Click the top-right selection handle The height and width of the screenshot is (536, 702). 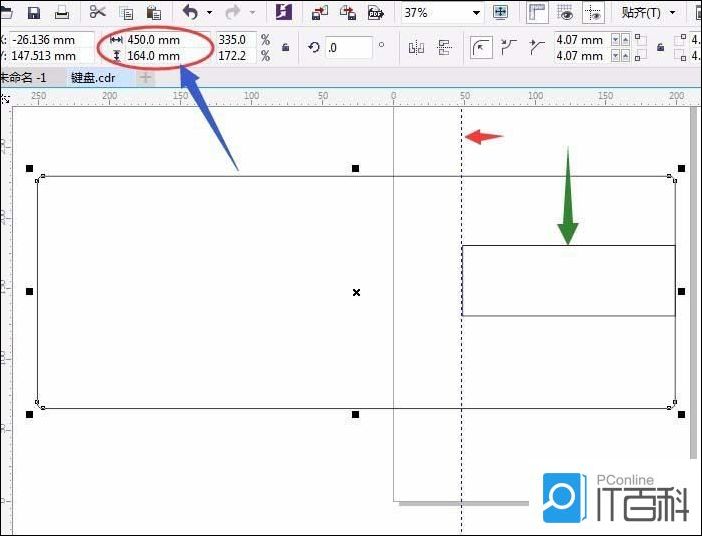[681, 168]
